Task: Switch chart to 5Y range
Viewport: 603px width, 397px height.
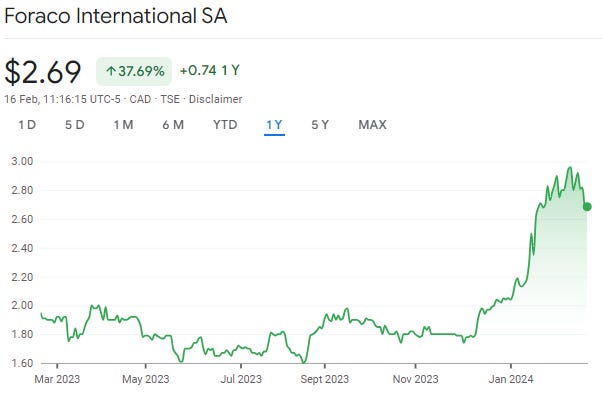Action: [320, 125]
